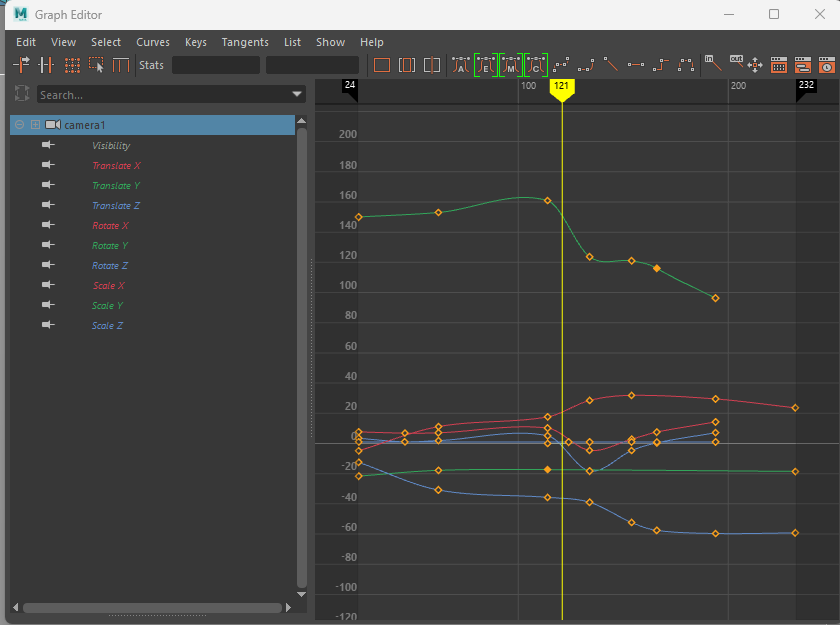Open the View menu
Viewport: 840px width, 625px height.
click(x=63, y=42)
